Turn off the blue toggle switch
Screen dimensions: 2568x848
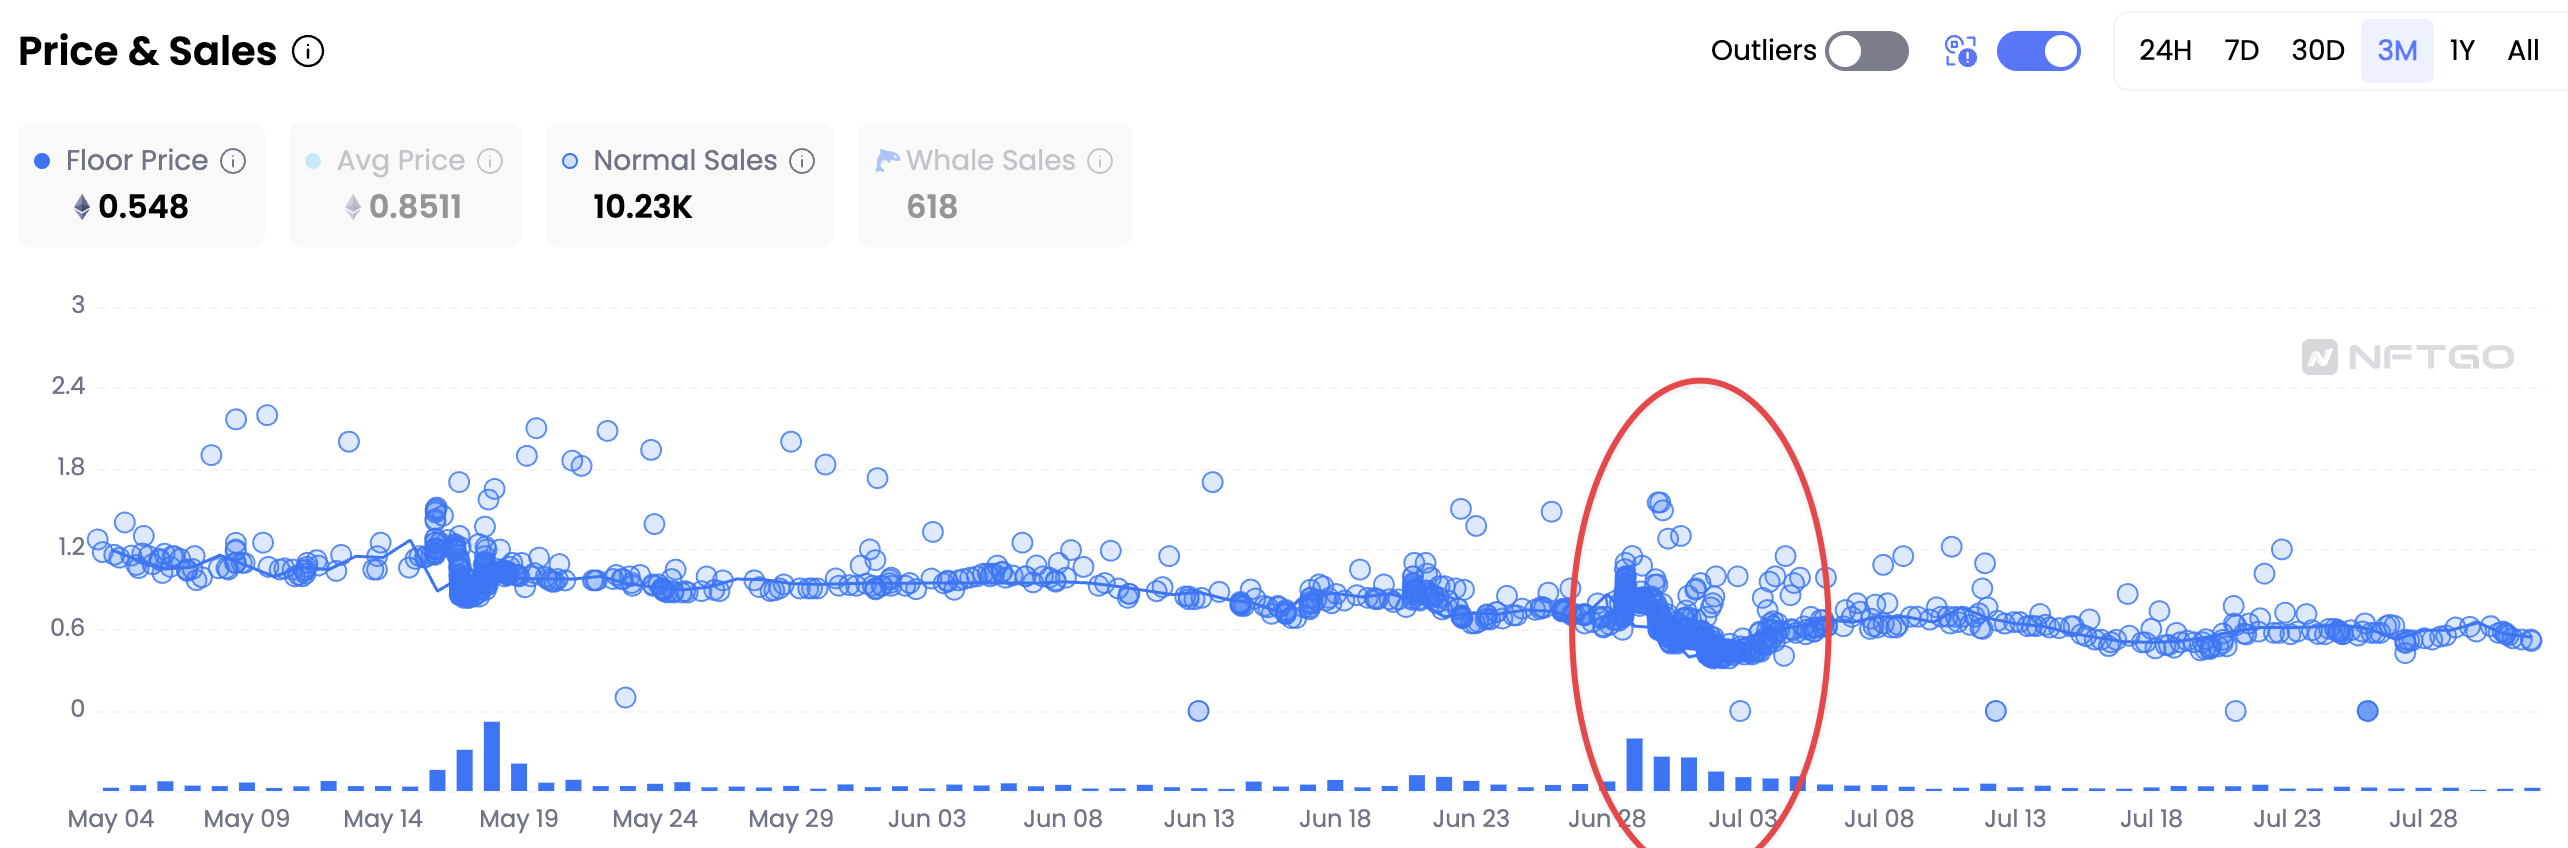click(2038, 51)
